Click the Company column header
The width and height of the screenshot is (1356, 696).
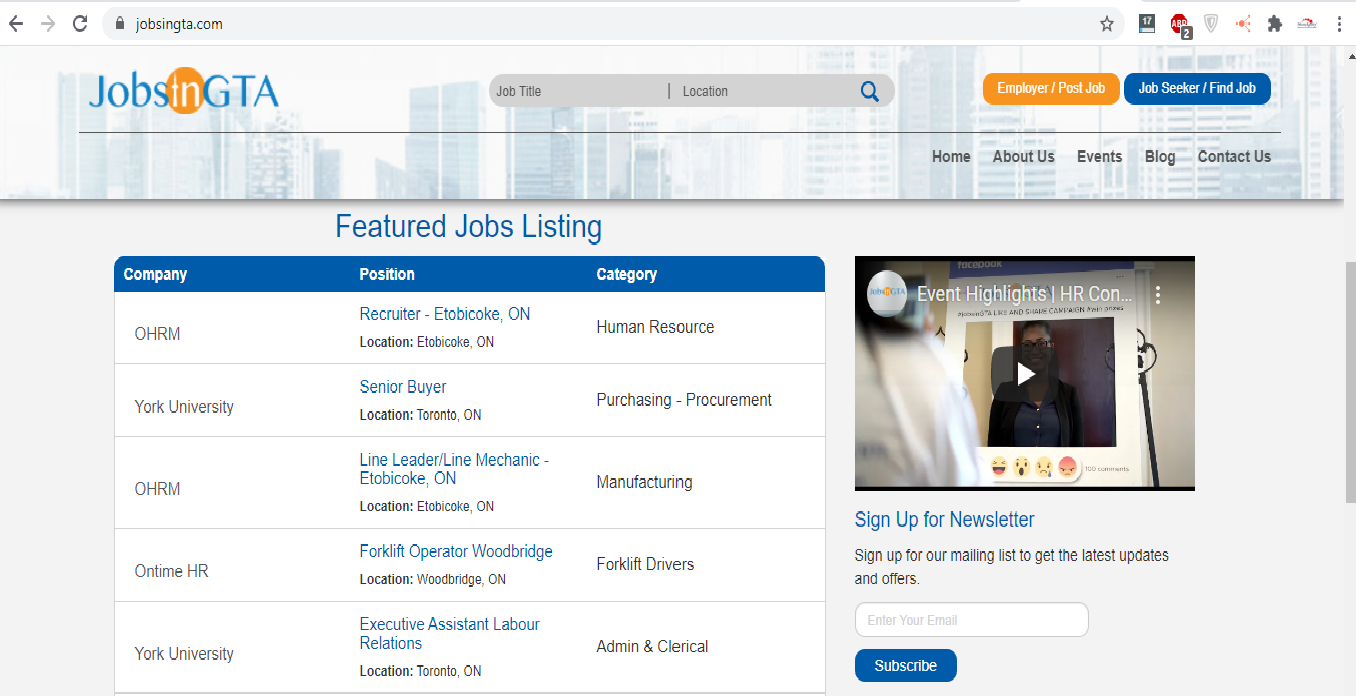point(155,274)
